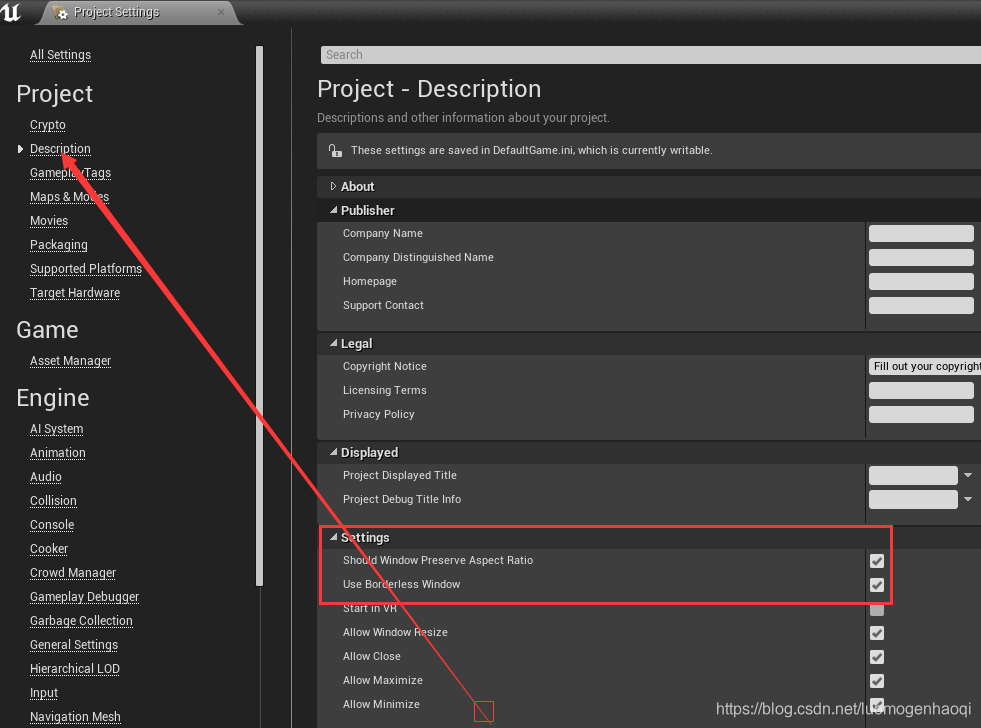This screenshot has height=728, width=981.
Task: Click the Unreal Engine logo icon
Action: [x=11, y=12]
